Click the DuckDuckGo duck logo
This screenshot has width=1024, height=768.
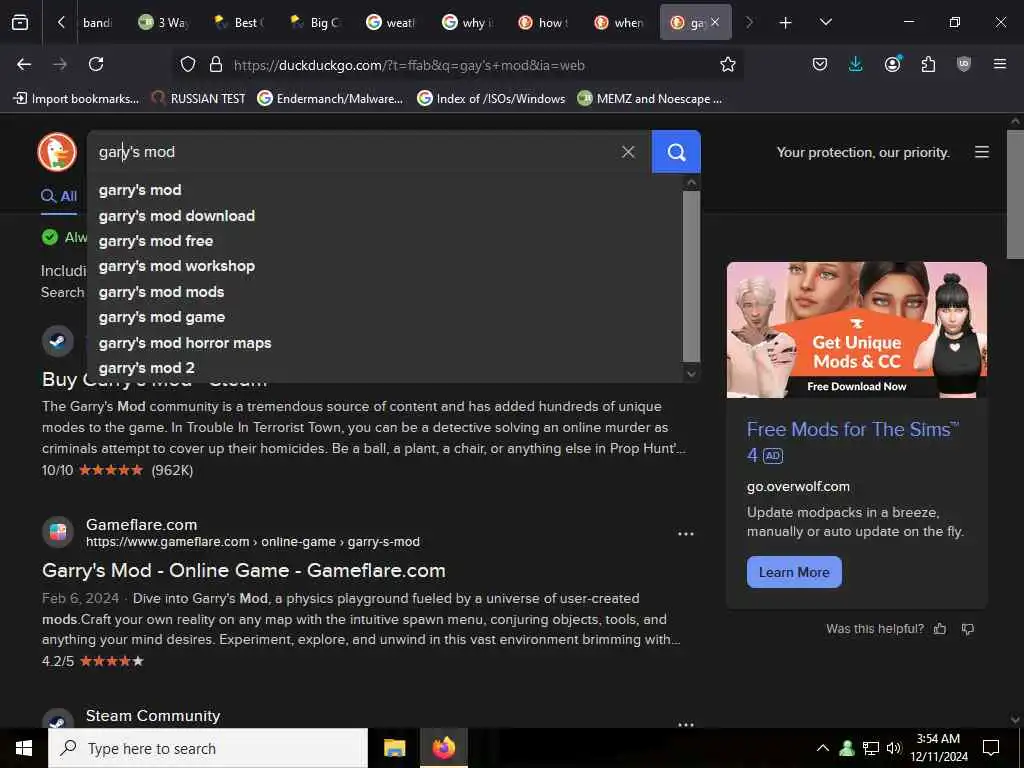point(57,152)
